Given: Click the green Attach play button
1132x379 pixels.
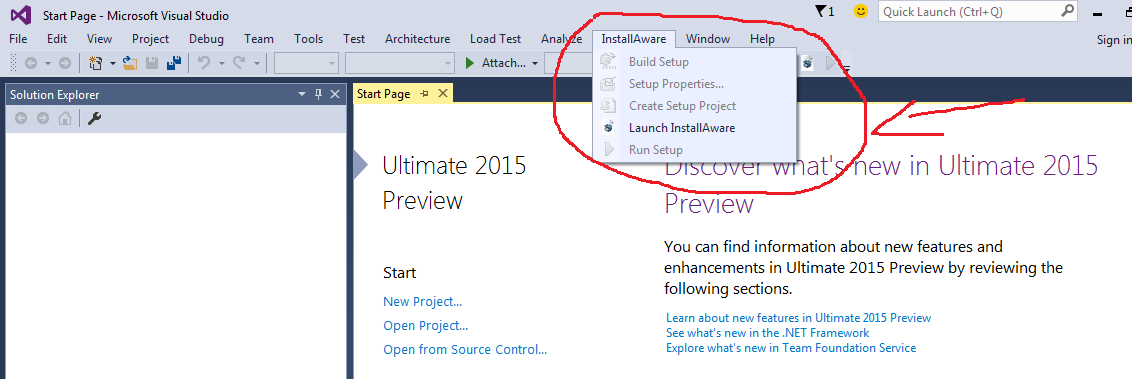Looking at the screenshot, I should click(469, 64).
